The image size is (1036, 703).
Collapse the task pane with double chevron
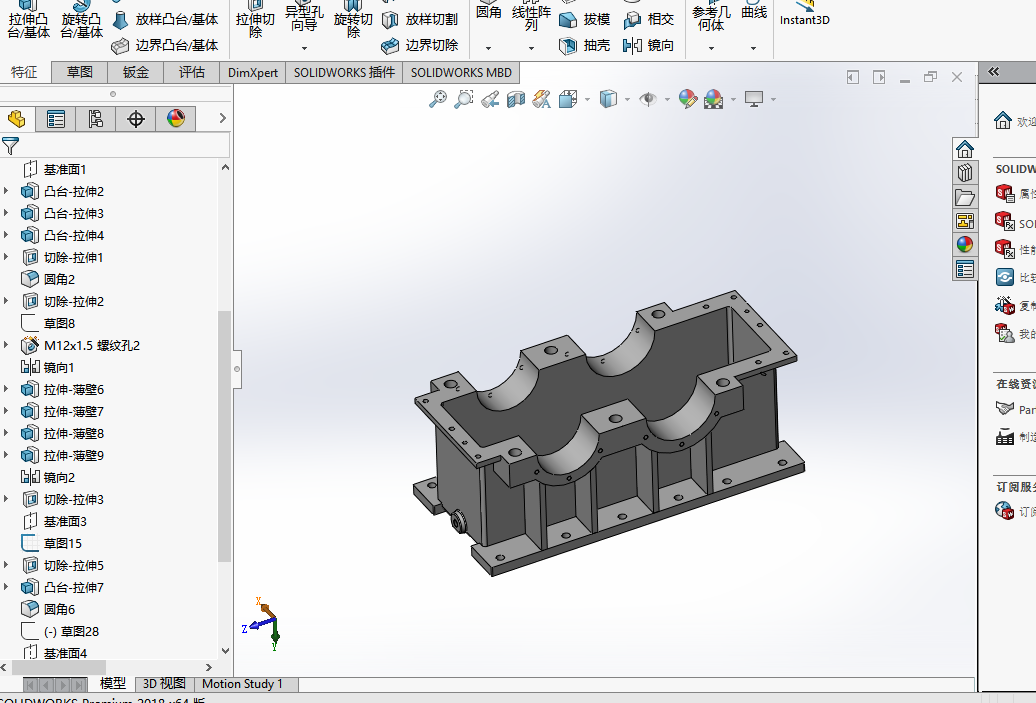pyautogui.click(x=994, y=71)
